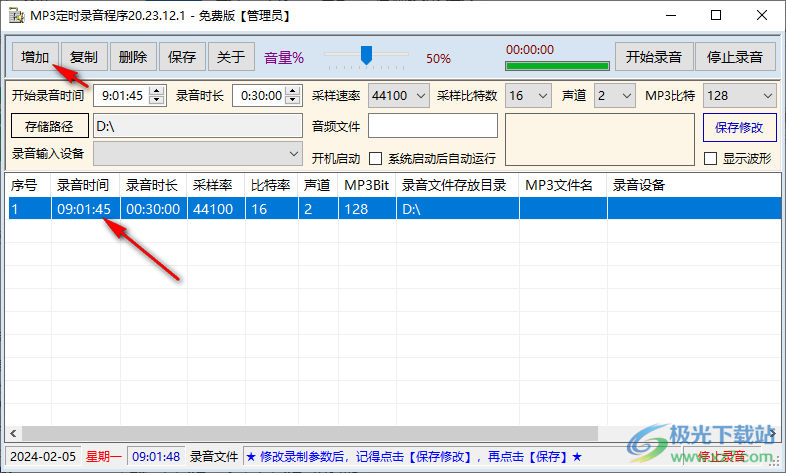Select row 1 cell 09:01:45
The height and width of the screenshot is (473, 786).
(85, 208)
